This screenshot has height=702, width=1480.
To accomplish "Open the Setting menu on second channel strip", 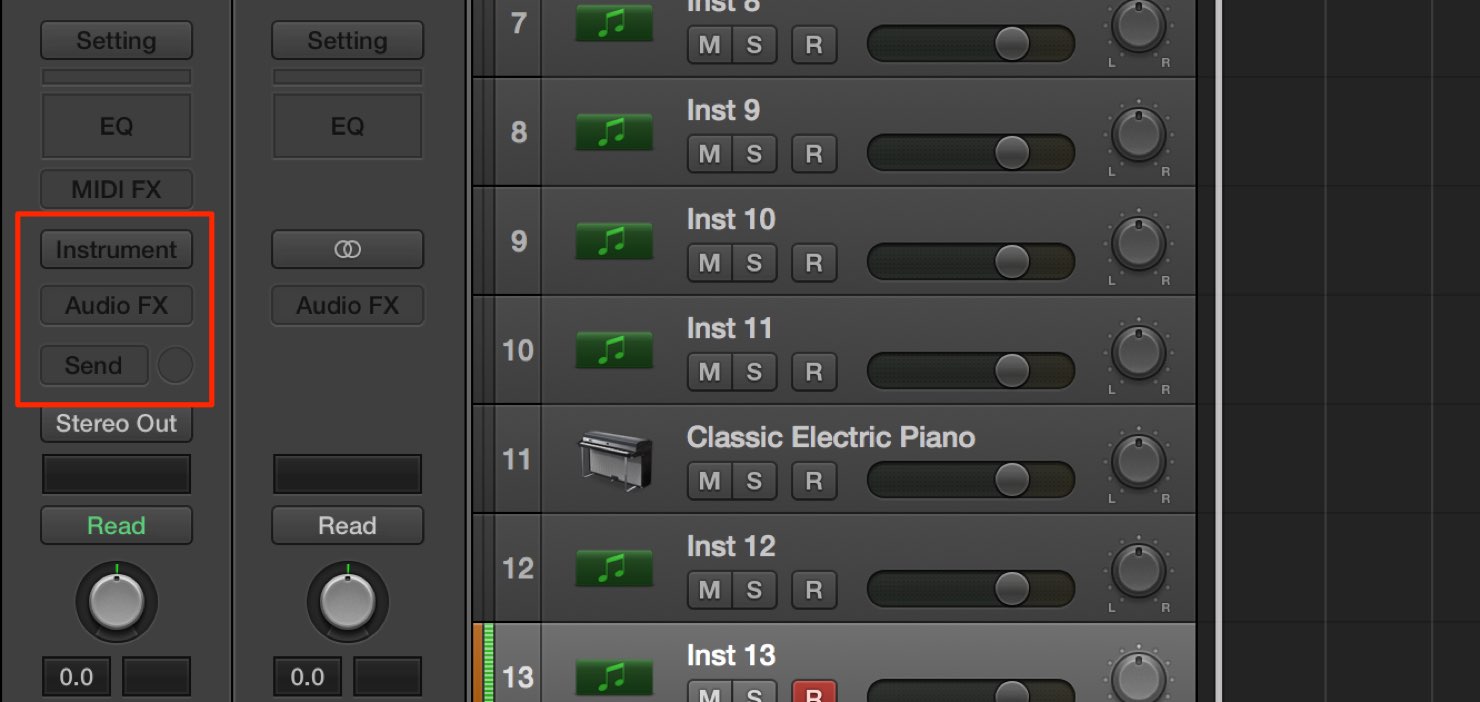I will click(x=347, y=41).
